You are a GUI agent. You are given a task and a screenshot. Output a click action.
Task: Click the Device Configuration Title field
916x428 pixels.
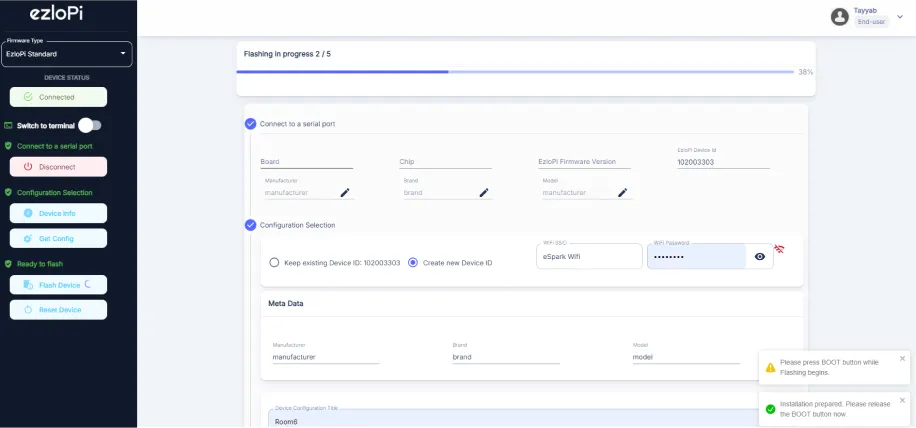(x=514, y=417)
